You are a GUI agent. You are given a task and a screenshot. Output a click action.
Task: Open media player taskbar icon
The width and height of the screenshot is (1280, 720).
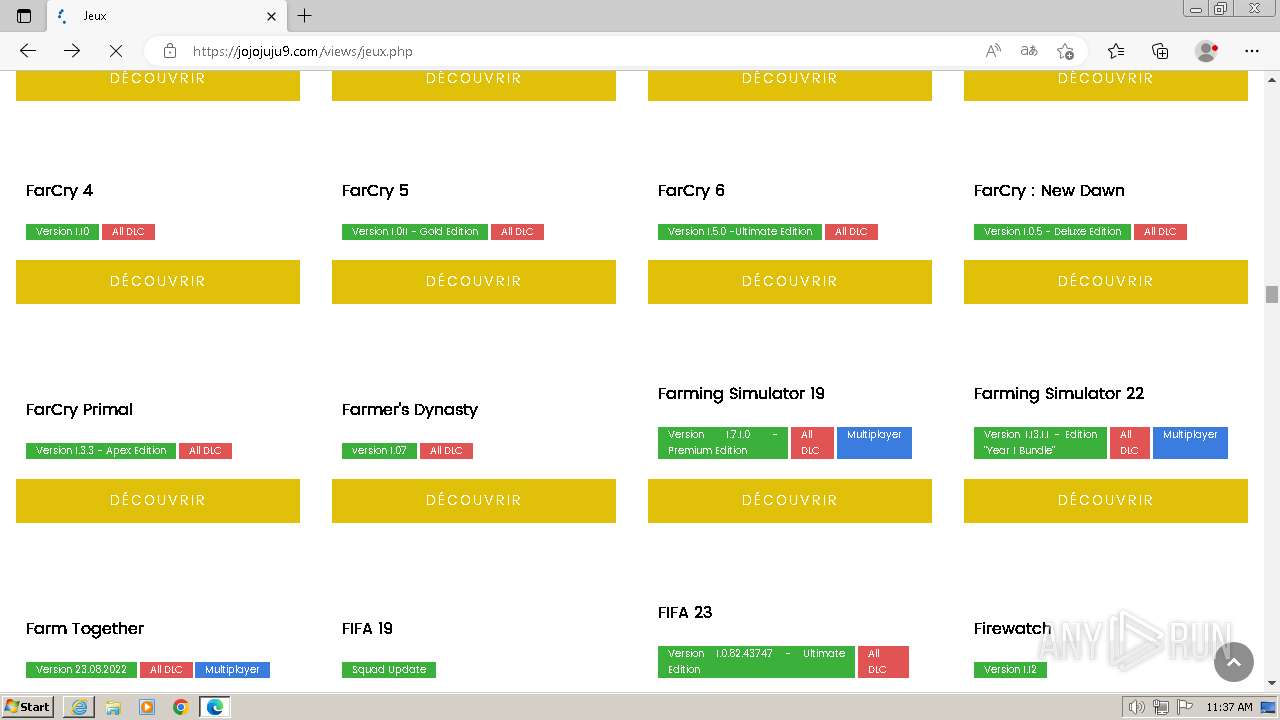click(x=147, y=707)
